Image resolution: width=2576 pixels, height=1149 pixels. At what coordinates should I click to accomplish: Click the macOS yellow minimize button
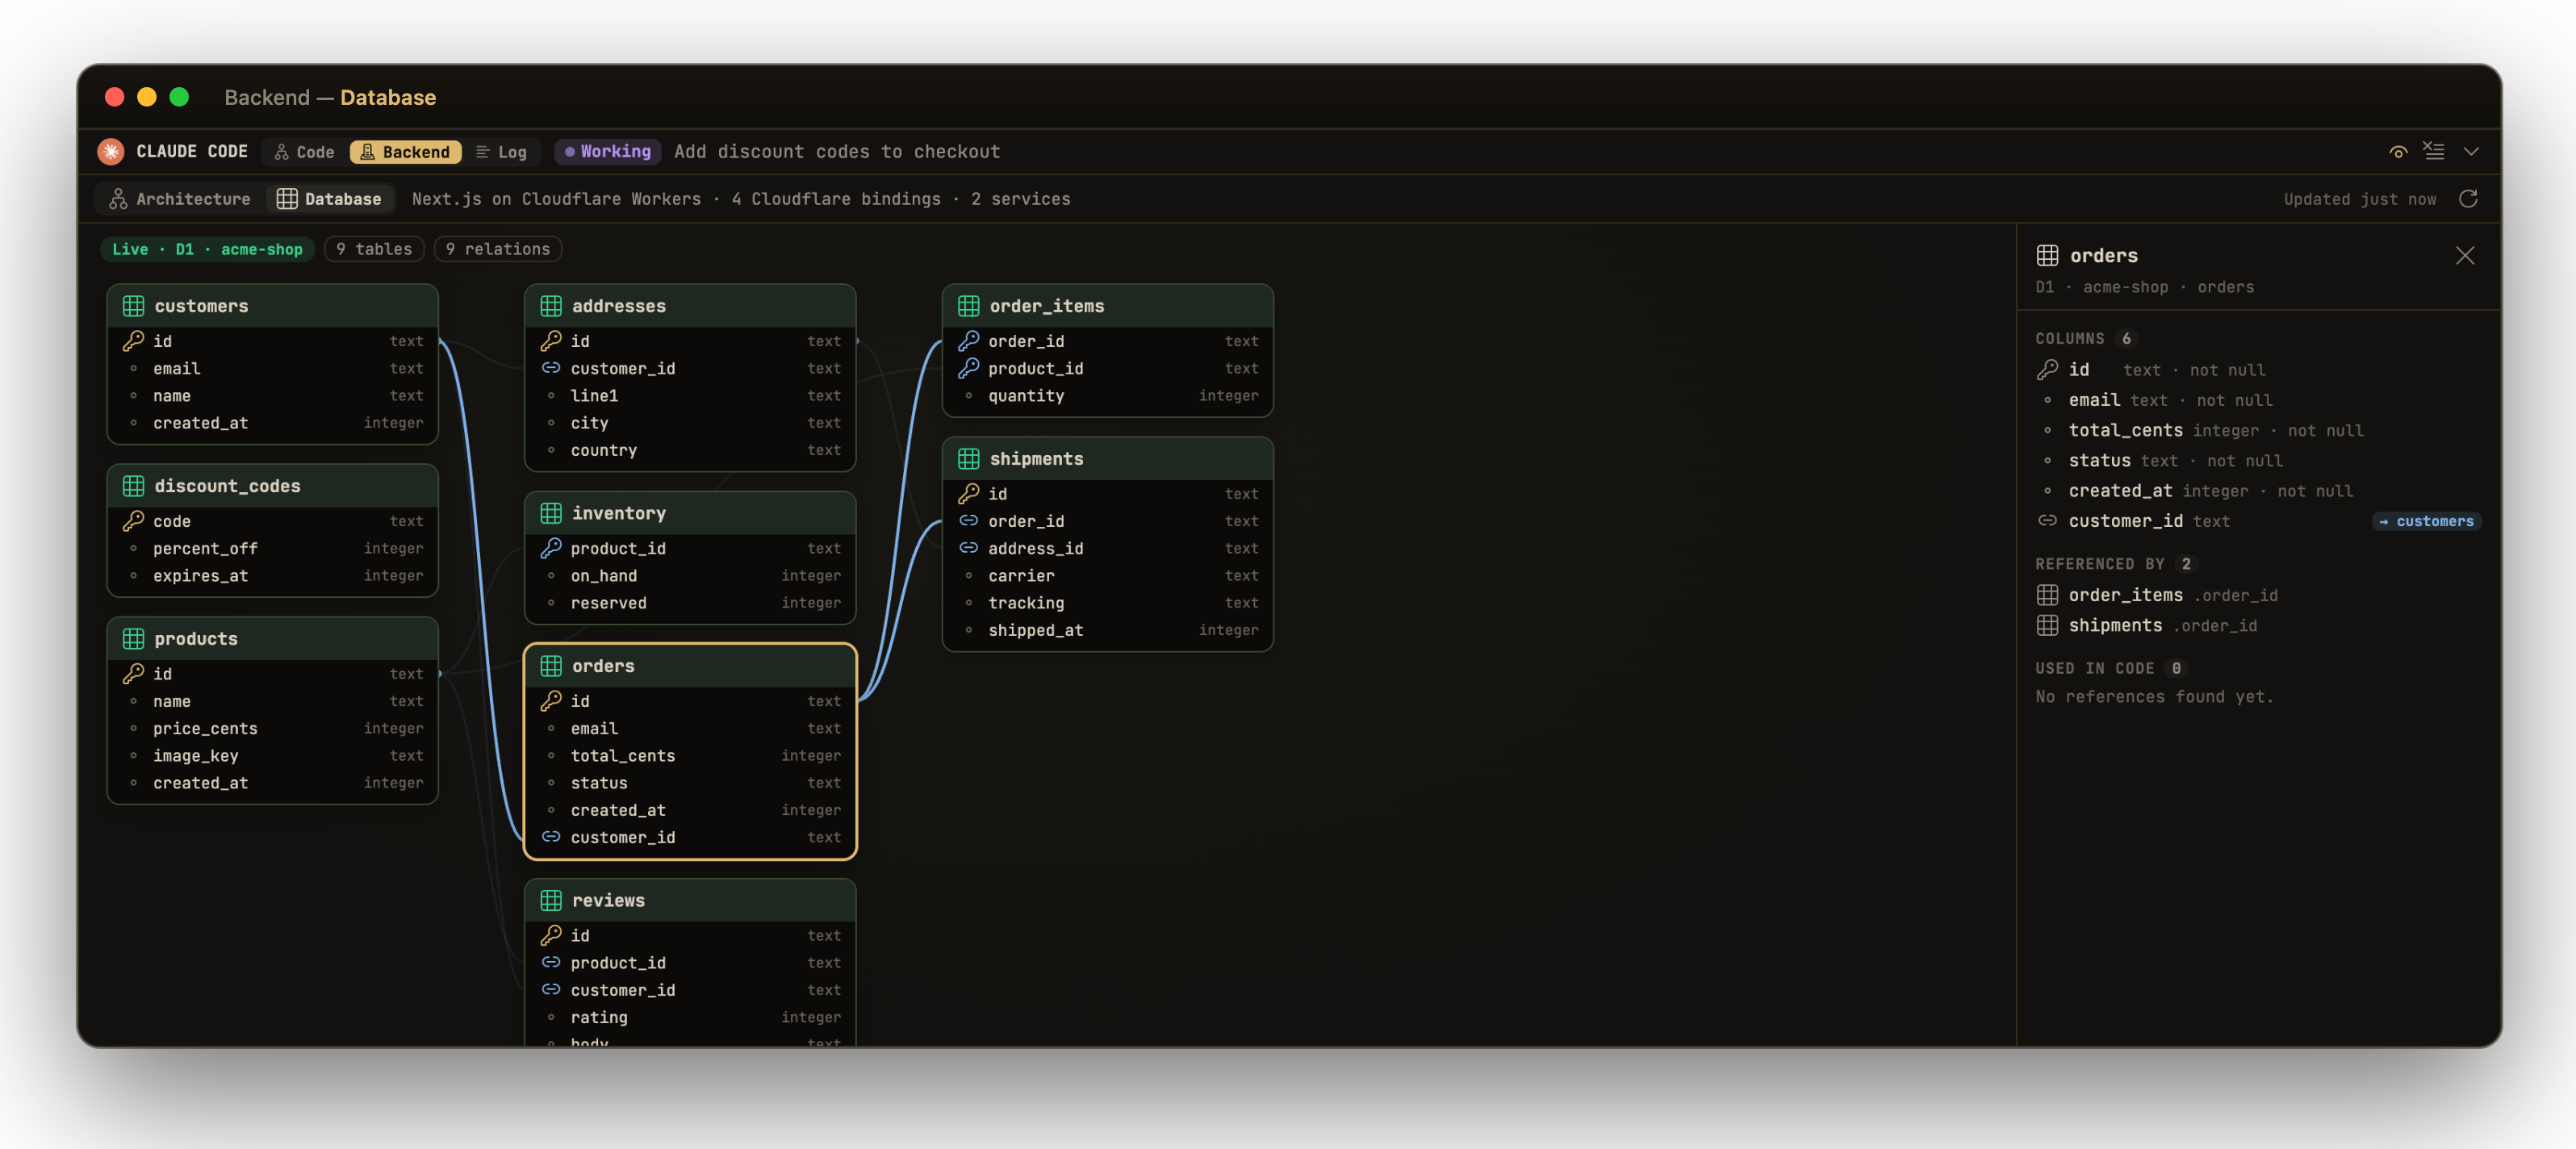click(147, 97)
